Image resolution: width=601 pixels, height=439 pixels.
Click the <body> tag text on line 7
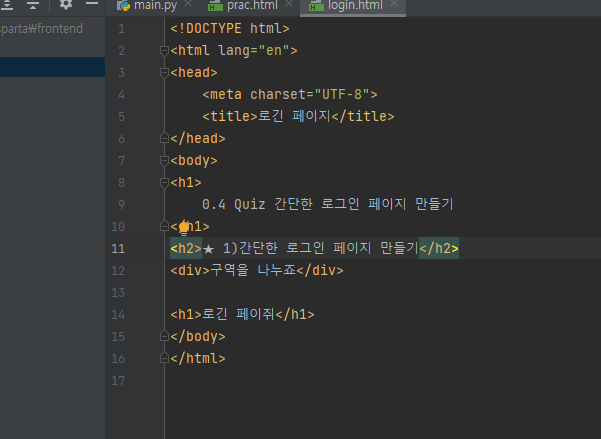click(x=194, y=161)
